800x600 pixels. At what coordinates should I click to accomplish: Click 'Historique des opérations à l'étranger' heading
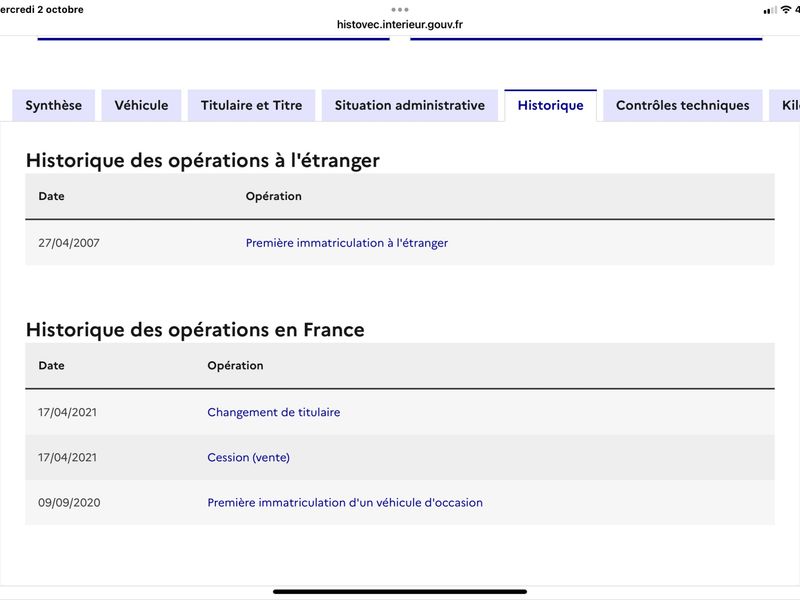[x=203, y=161]
